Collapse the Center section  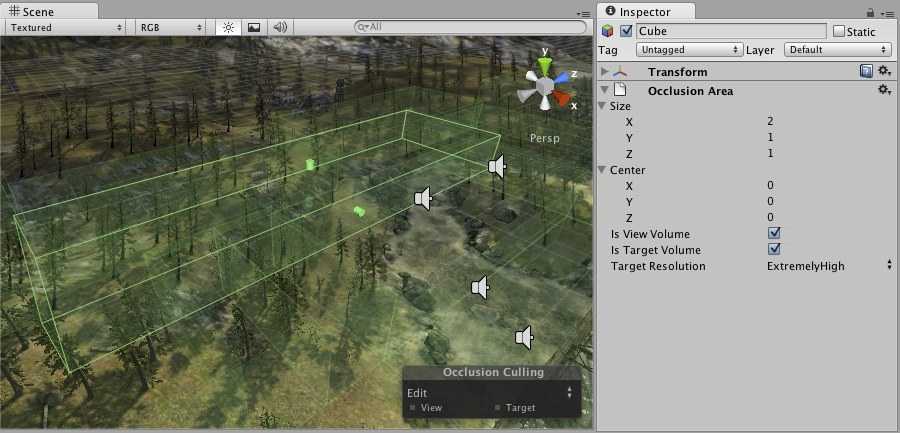pos(602,170)
